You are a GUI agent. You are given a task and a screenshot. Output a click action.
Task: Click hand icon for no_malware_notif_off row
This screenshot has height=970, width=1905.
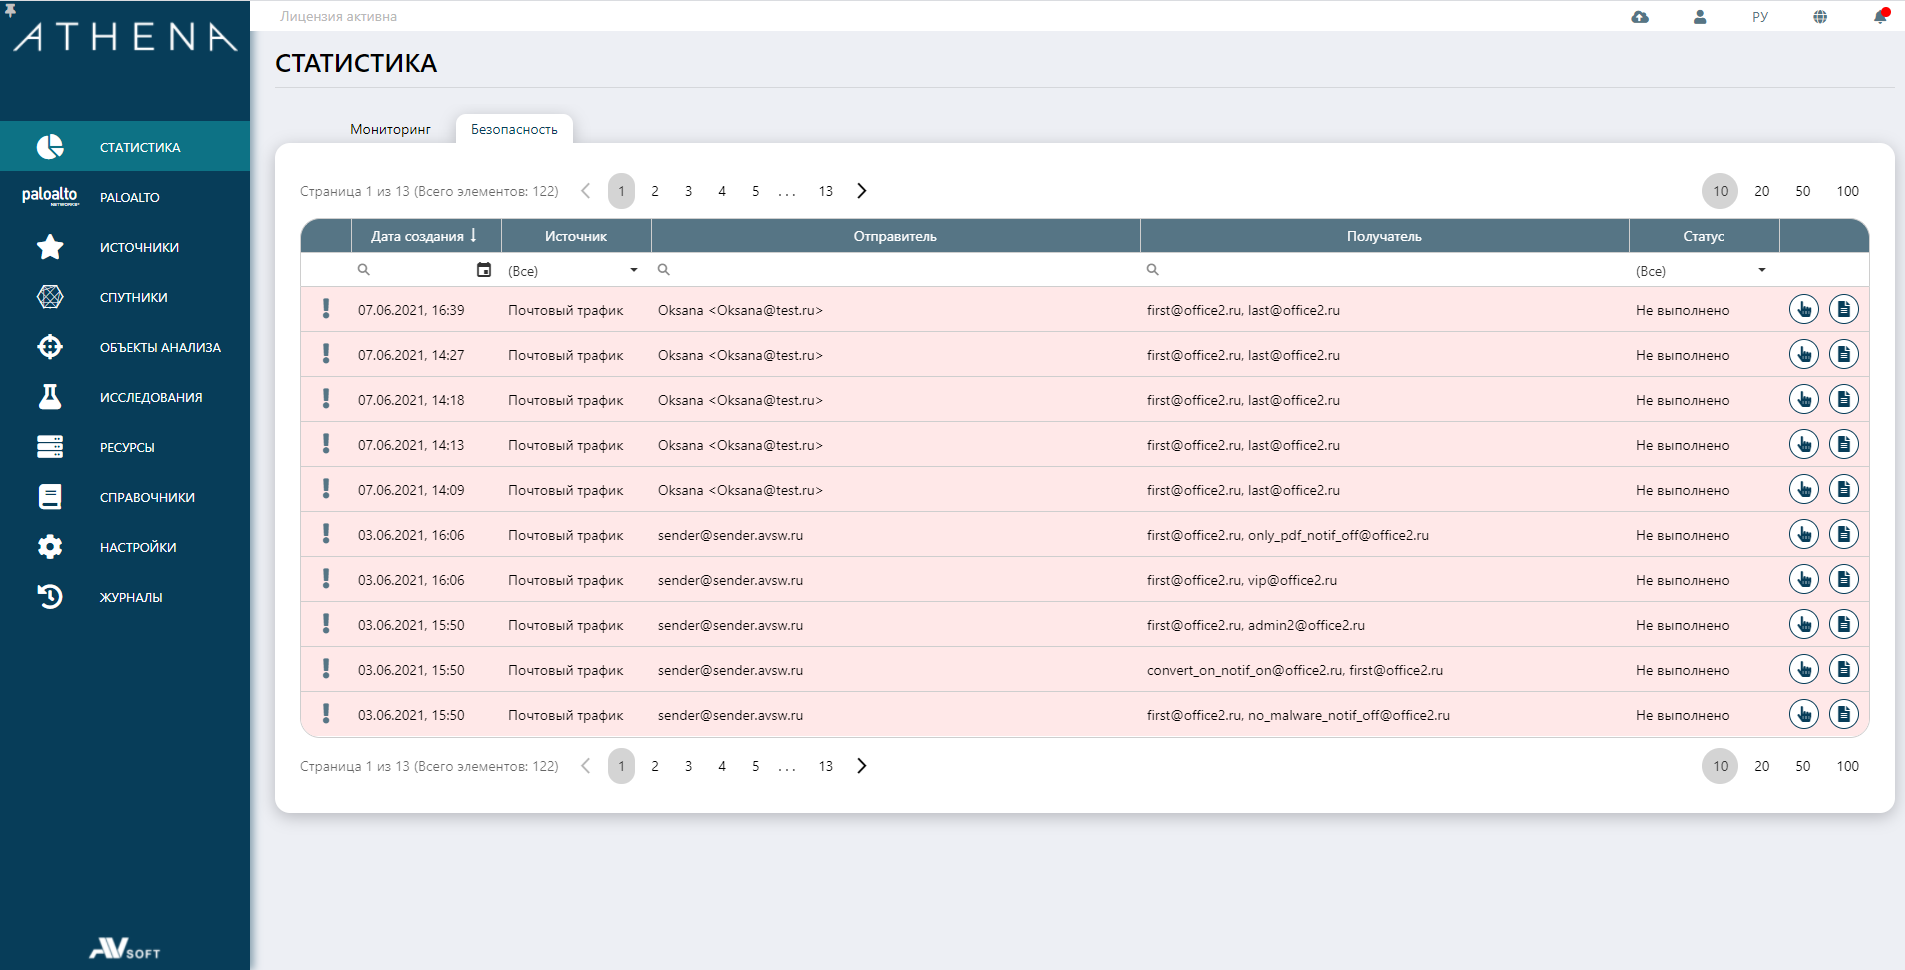pos(1804,715)
